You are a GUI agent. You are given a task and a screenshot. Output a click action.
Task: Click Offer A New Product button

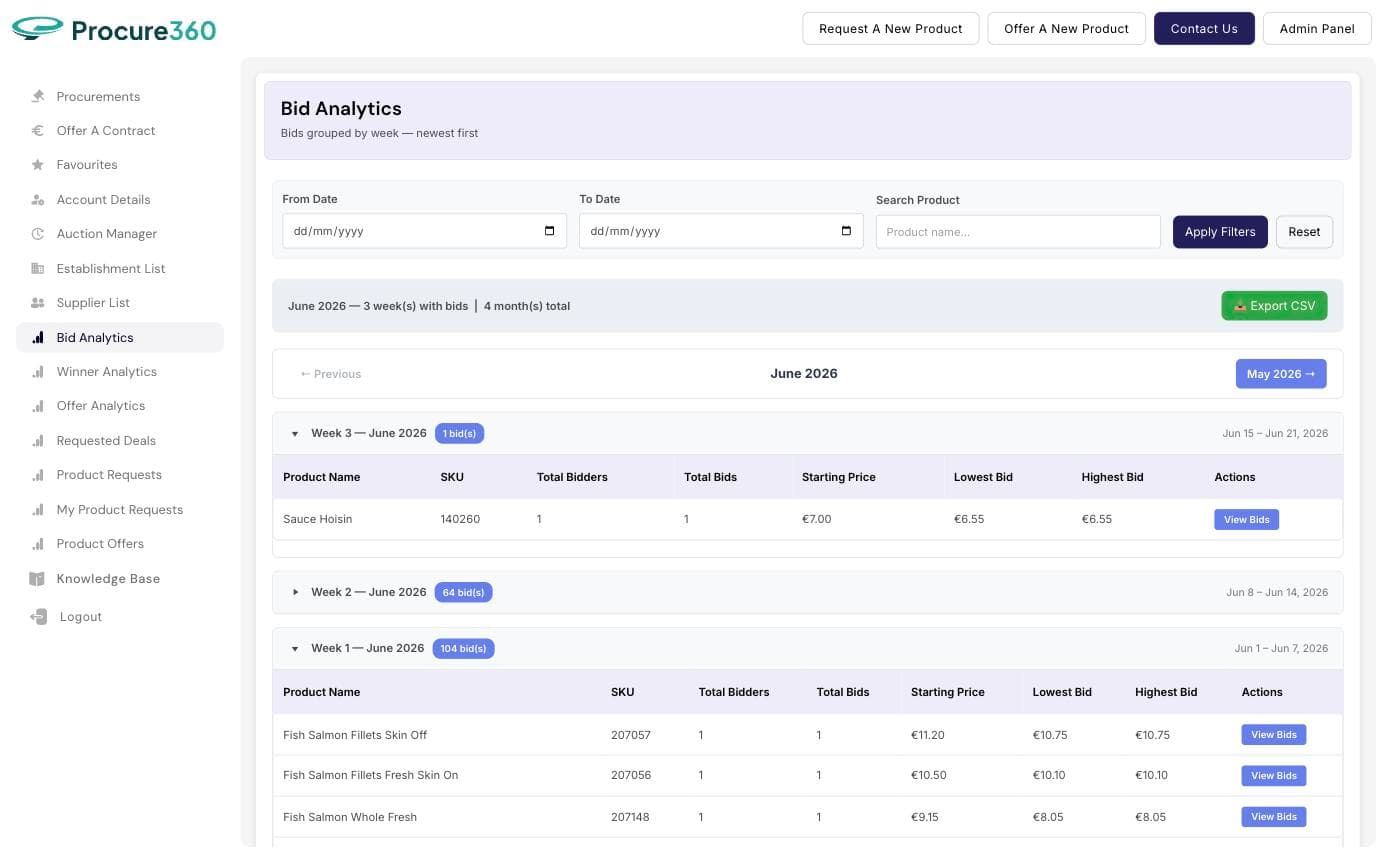tap(1067, 29)
